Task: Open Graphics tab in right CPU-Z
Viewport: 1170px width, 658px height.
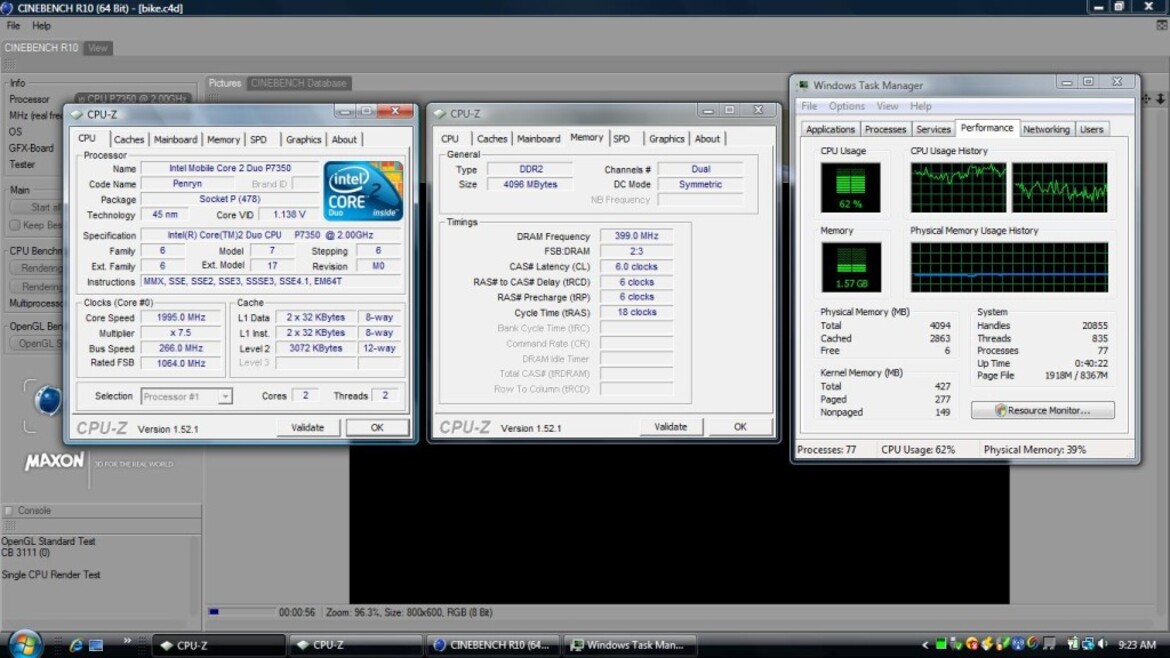Action: 666,139
